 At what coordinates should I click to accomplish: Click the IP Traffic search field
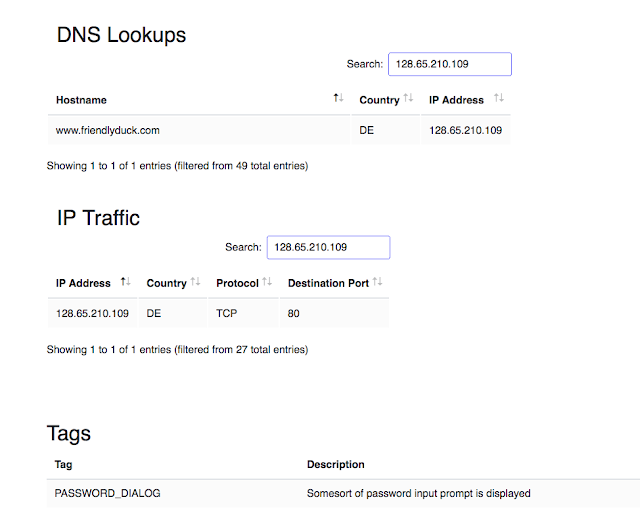(x=329, y=247)
